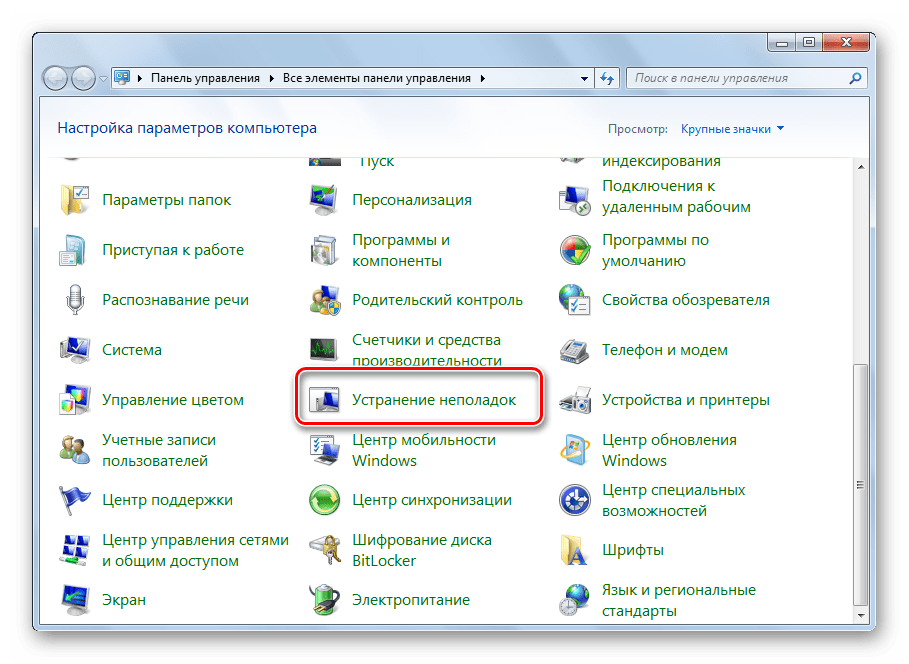This screenshot has height=664, width=909.
Task: Select the Панель управления breadcrumb item
Action: 204,78
